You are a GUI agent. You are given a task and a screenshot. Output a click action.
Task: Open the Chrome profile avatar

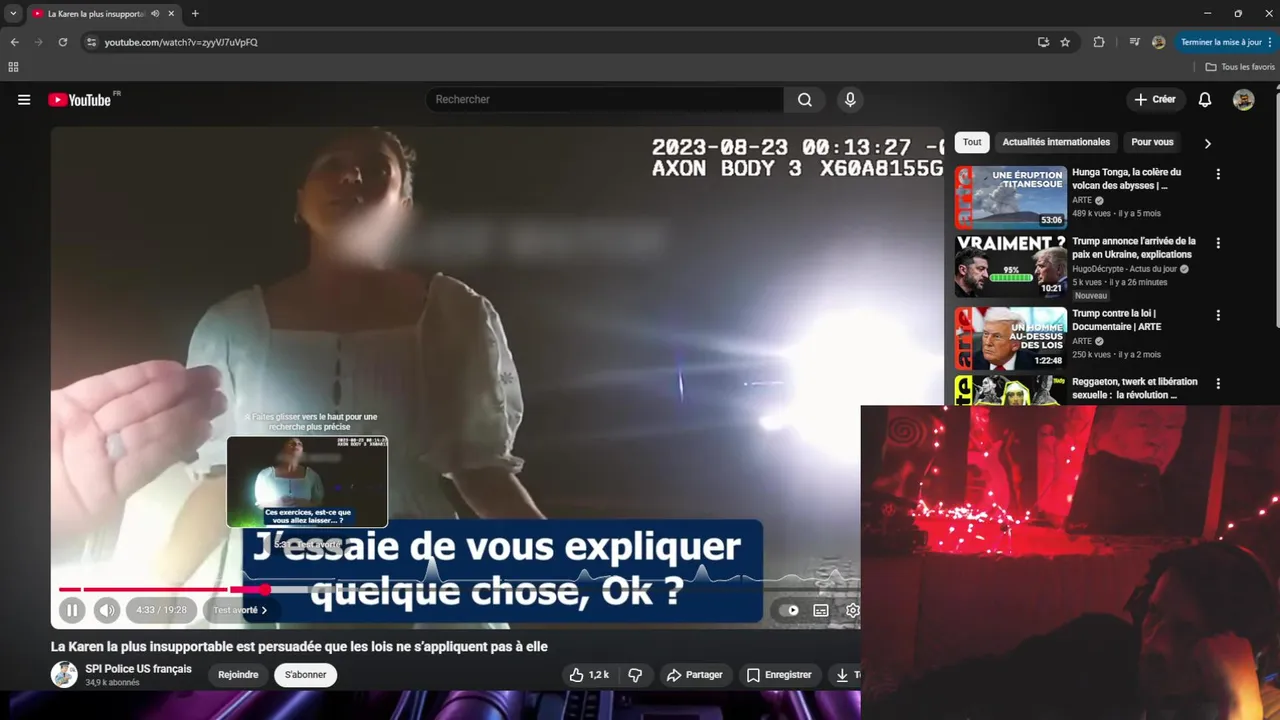tap(1158, 42)
